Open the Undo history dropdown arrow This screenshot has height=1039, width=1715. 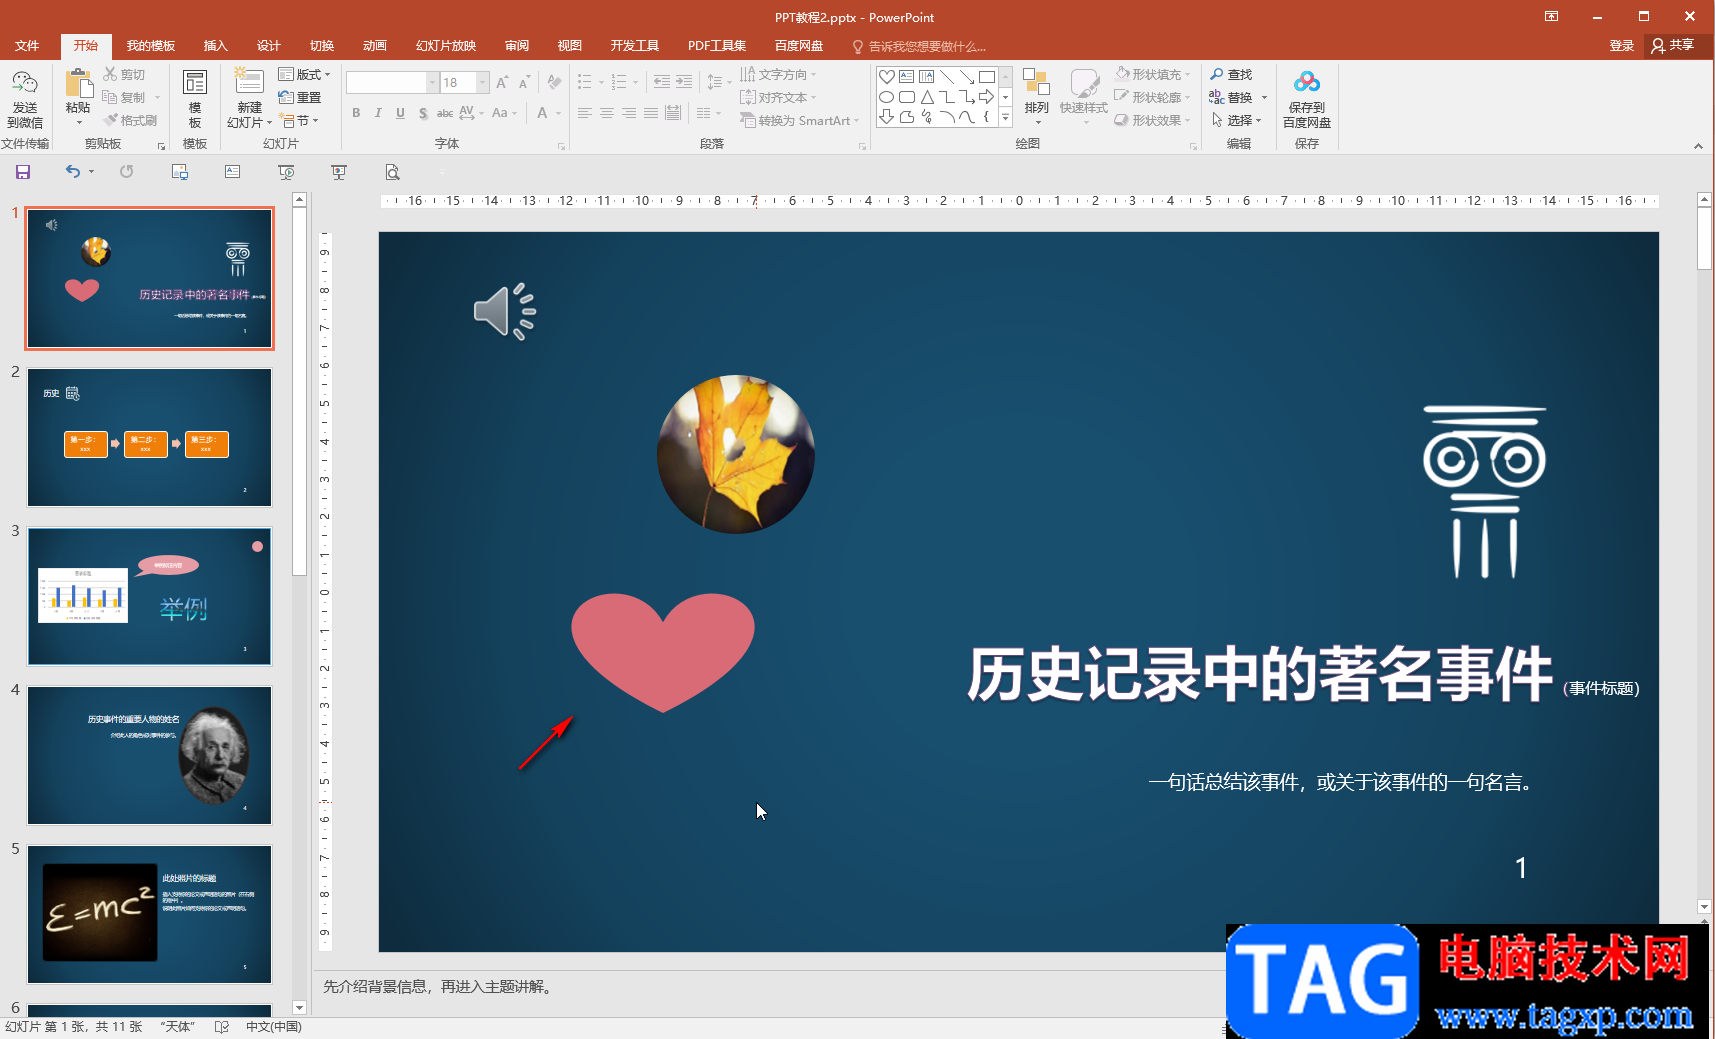coord(91,172)
